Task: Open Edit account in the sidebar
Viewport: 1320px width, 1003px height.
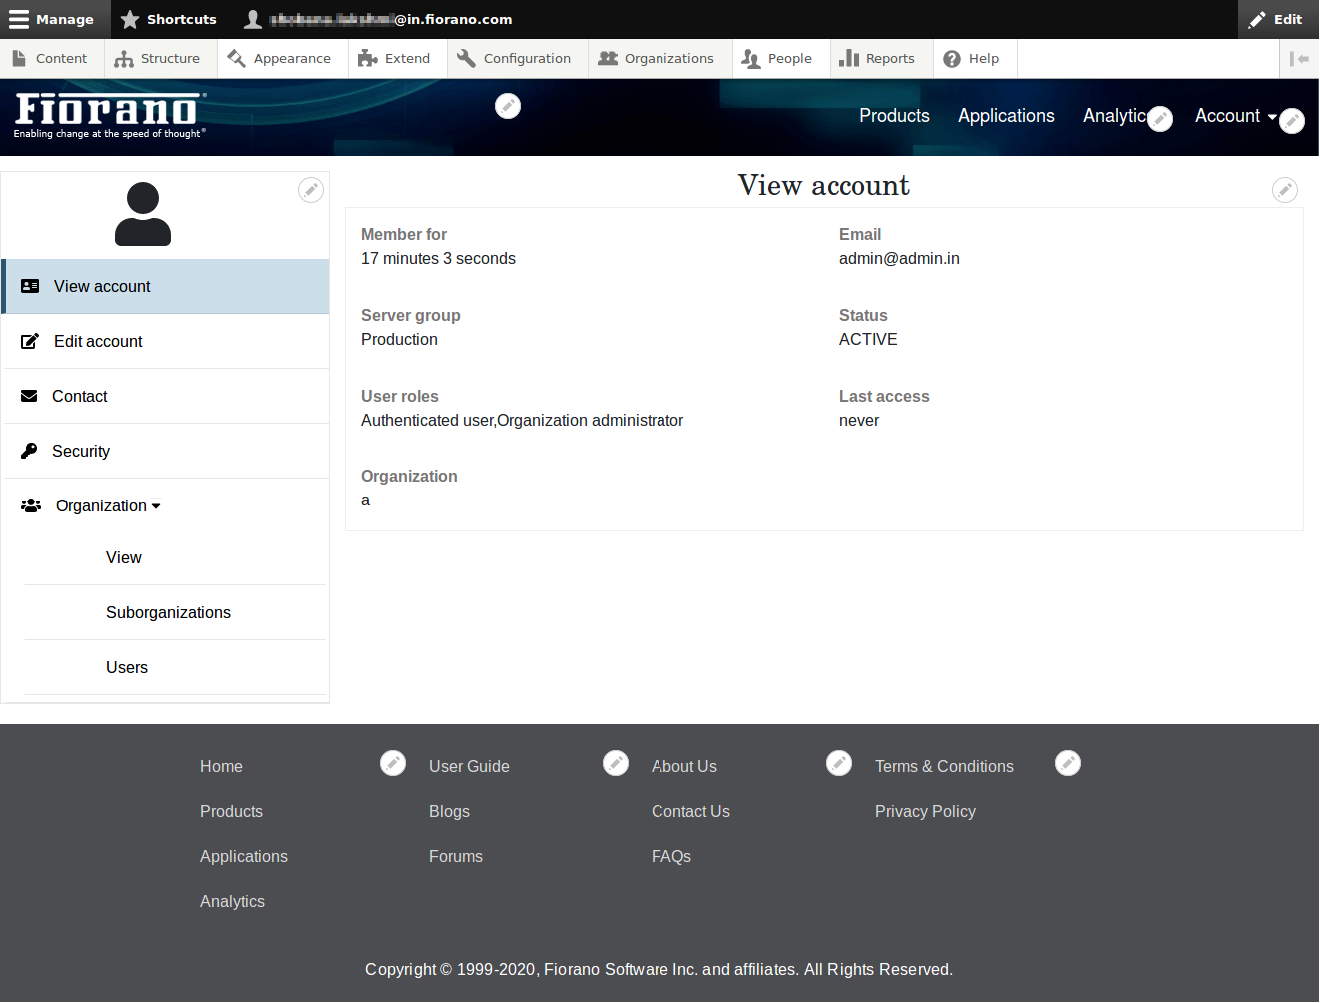Action: click(x=165, y=342)
